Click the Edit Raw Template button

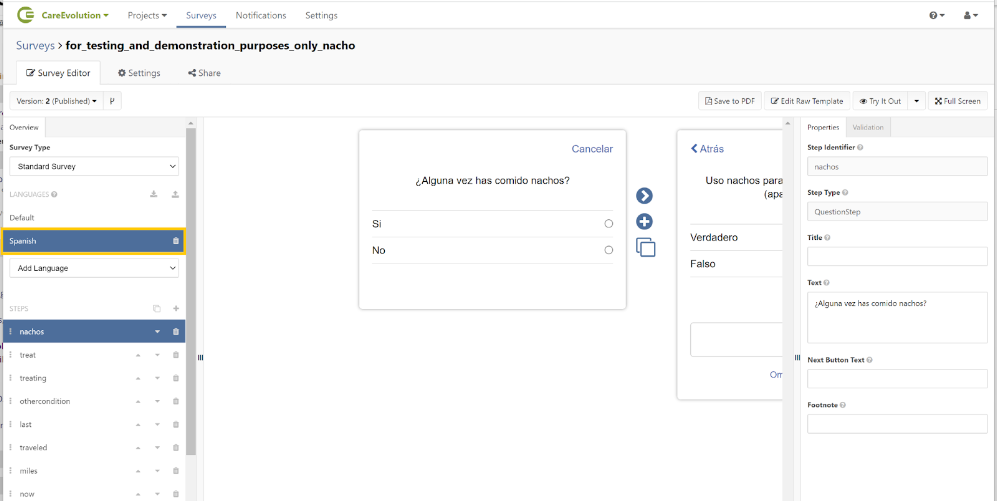tap(806, 101)
